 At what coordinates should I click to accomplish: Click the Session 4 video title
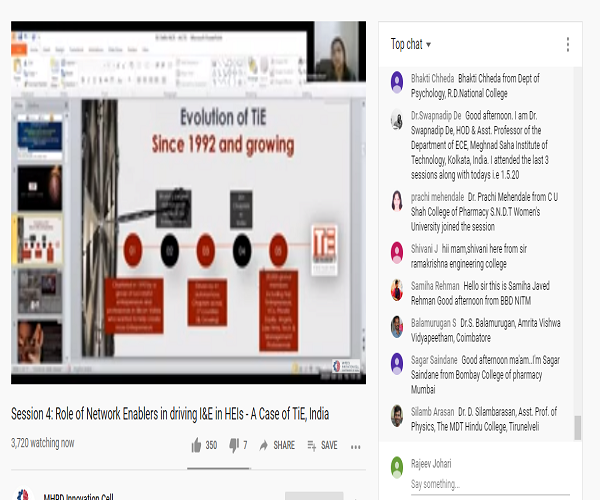pos(170,413)
